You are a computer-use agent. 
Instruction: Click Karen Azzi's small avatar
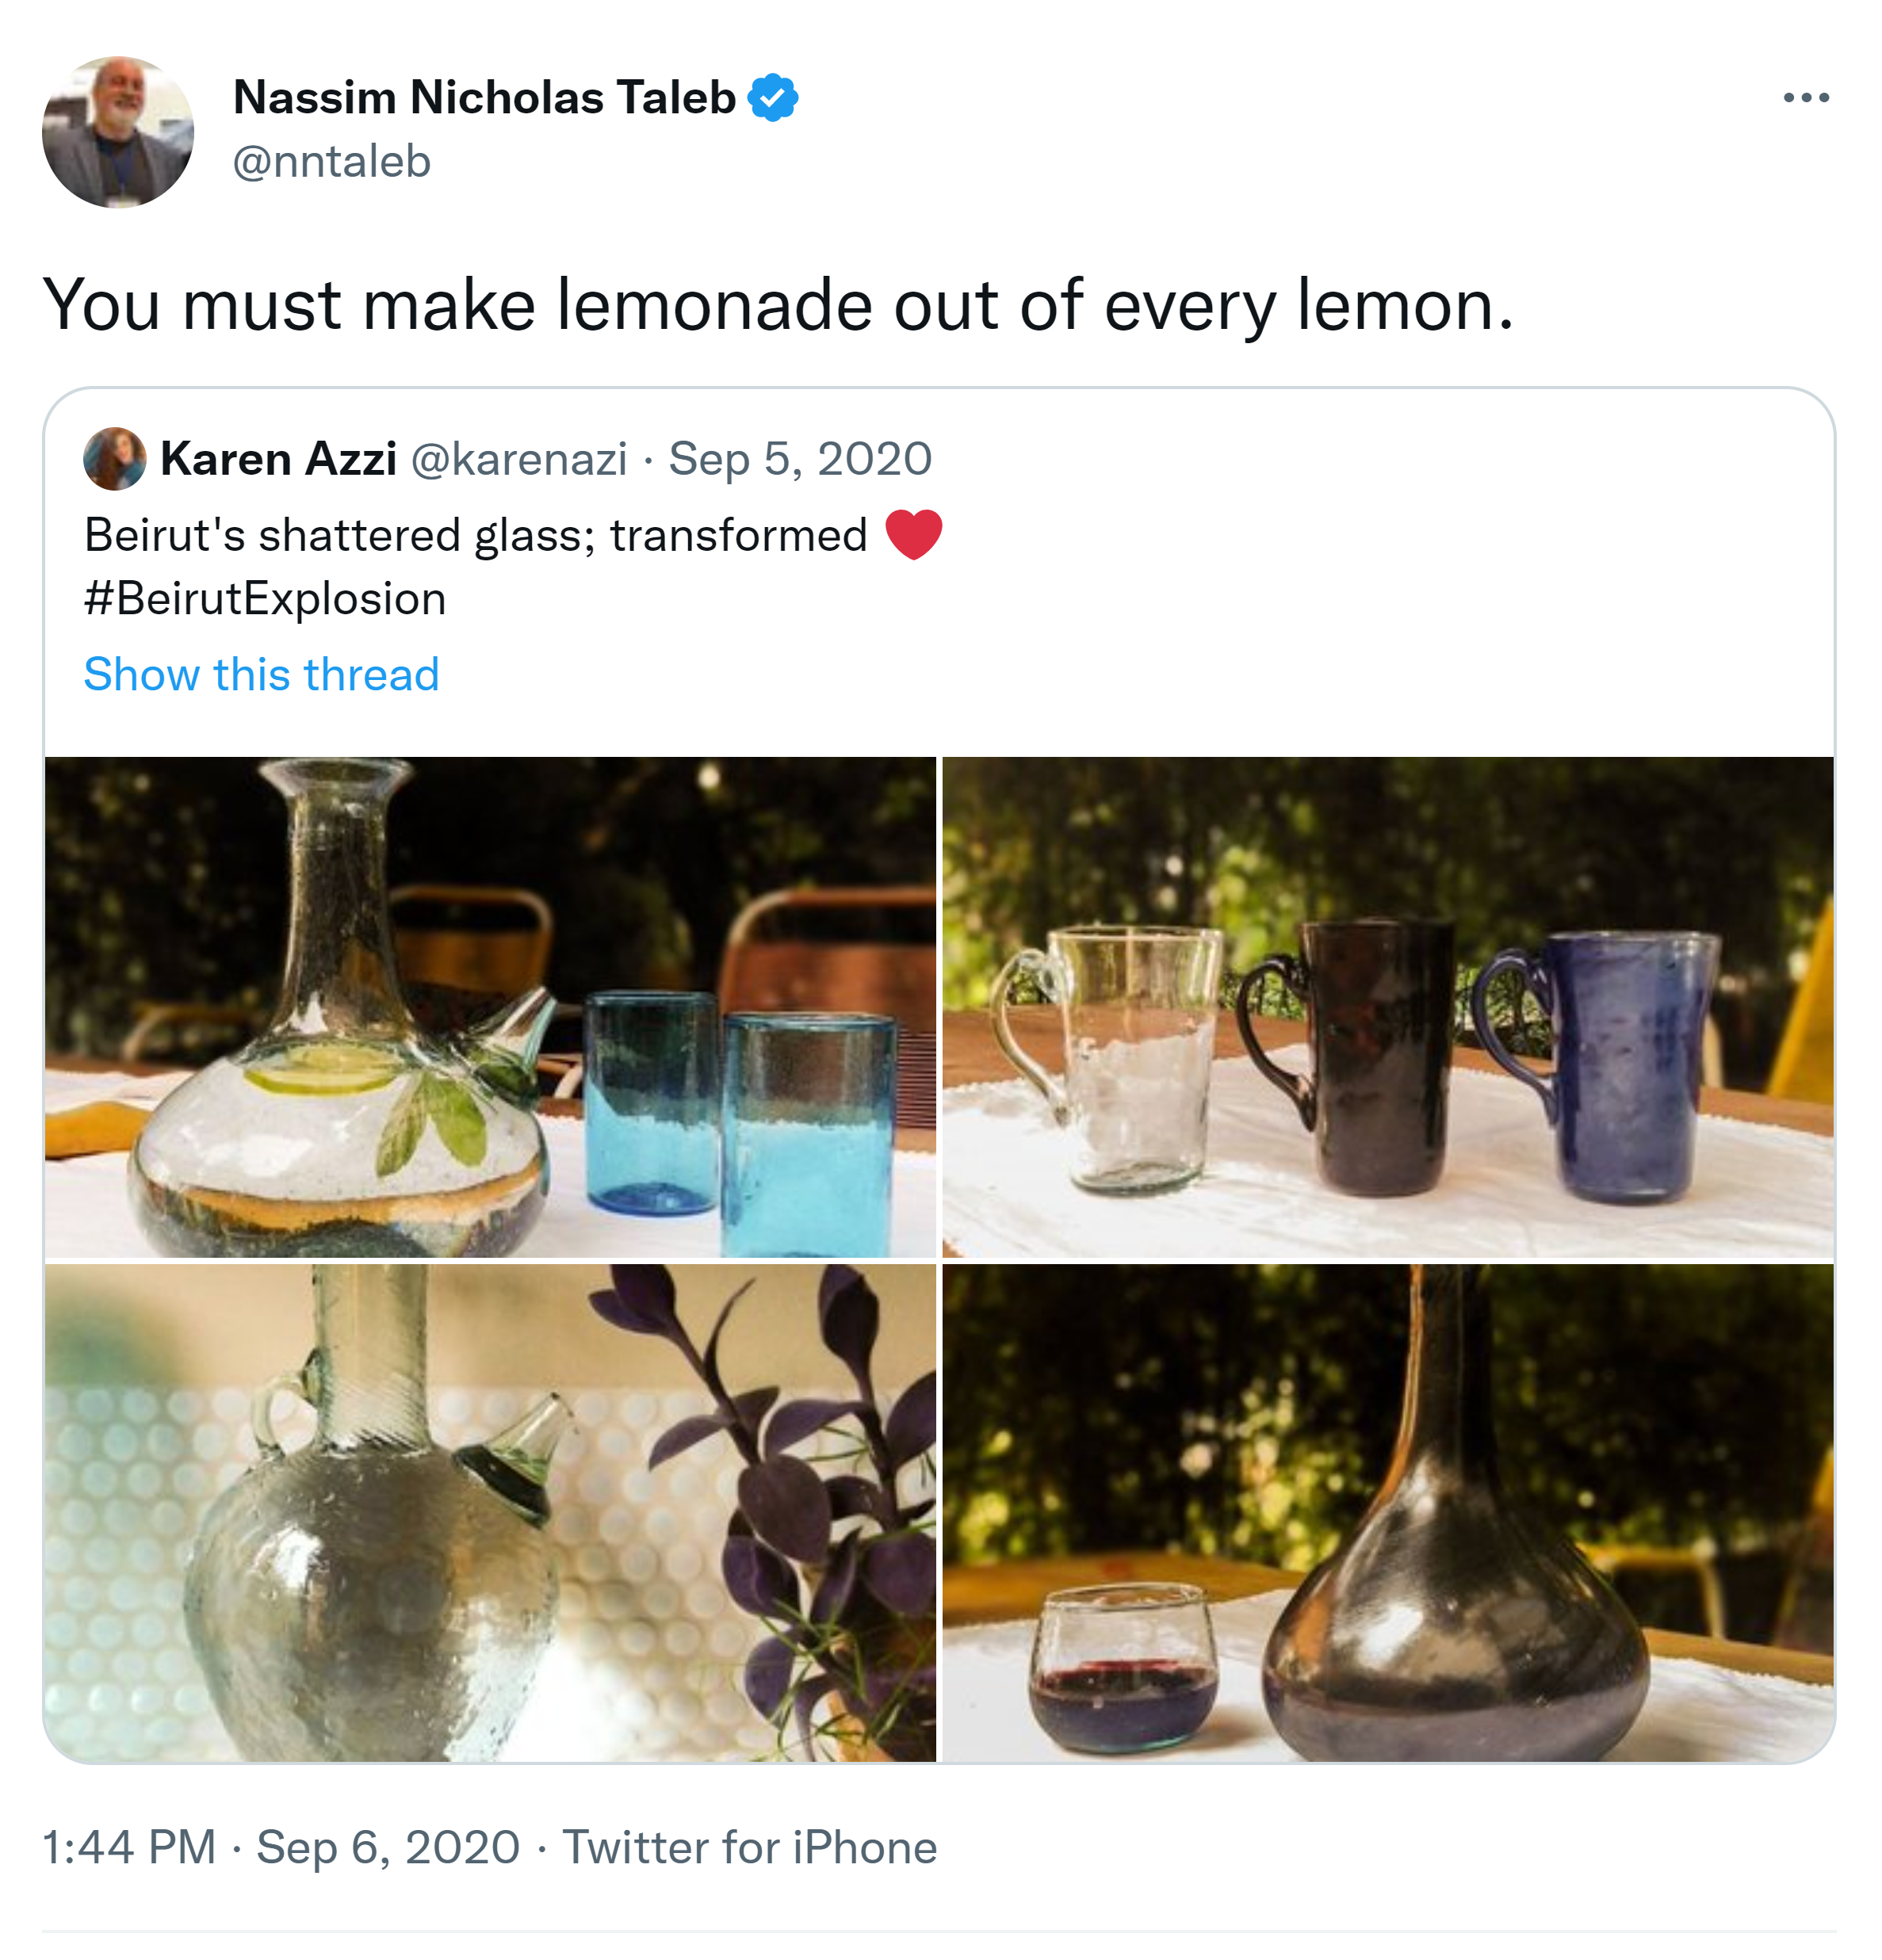(x=114, y=459)
